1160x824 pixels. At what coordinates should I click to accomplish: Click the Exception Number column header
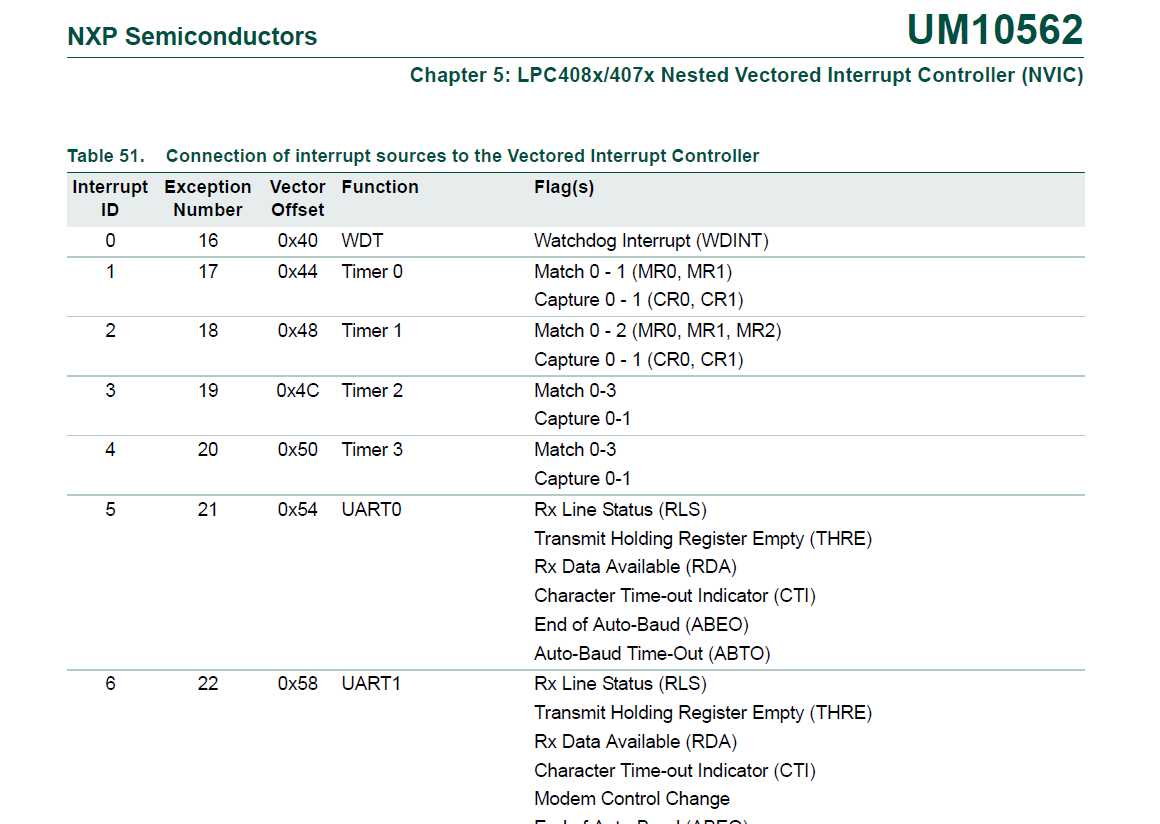coord(208,198)
